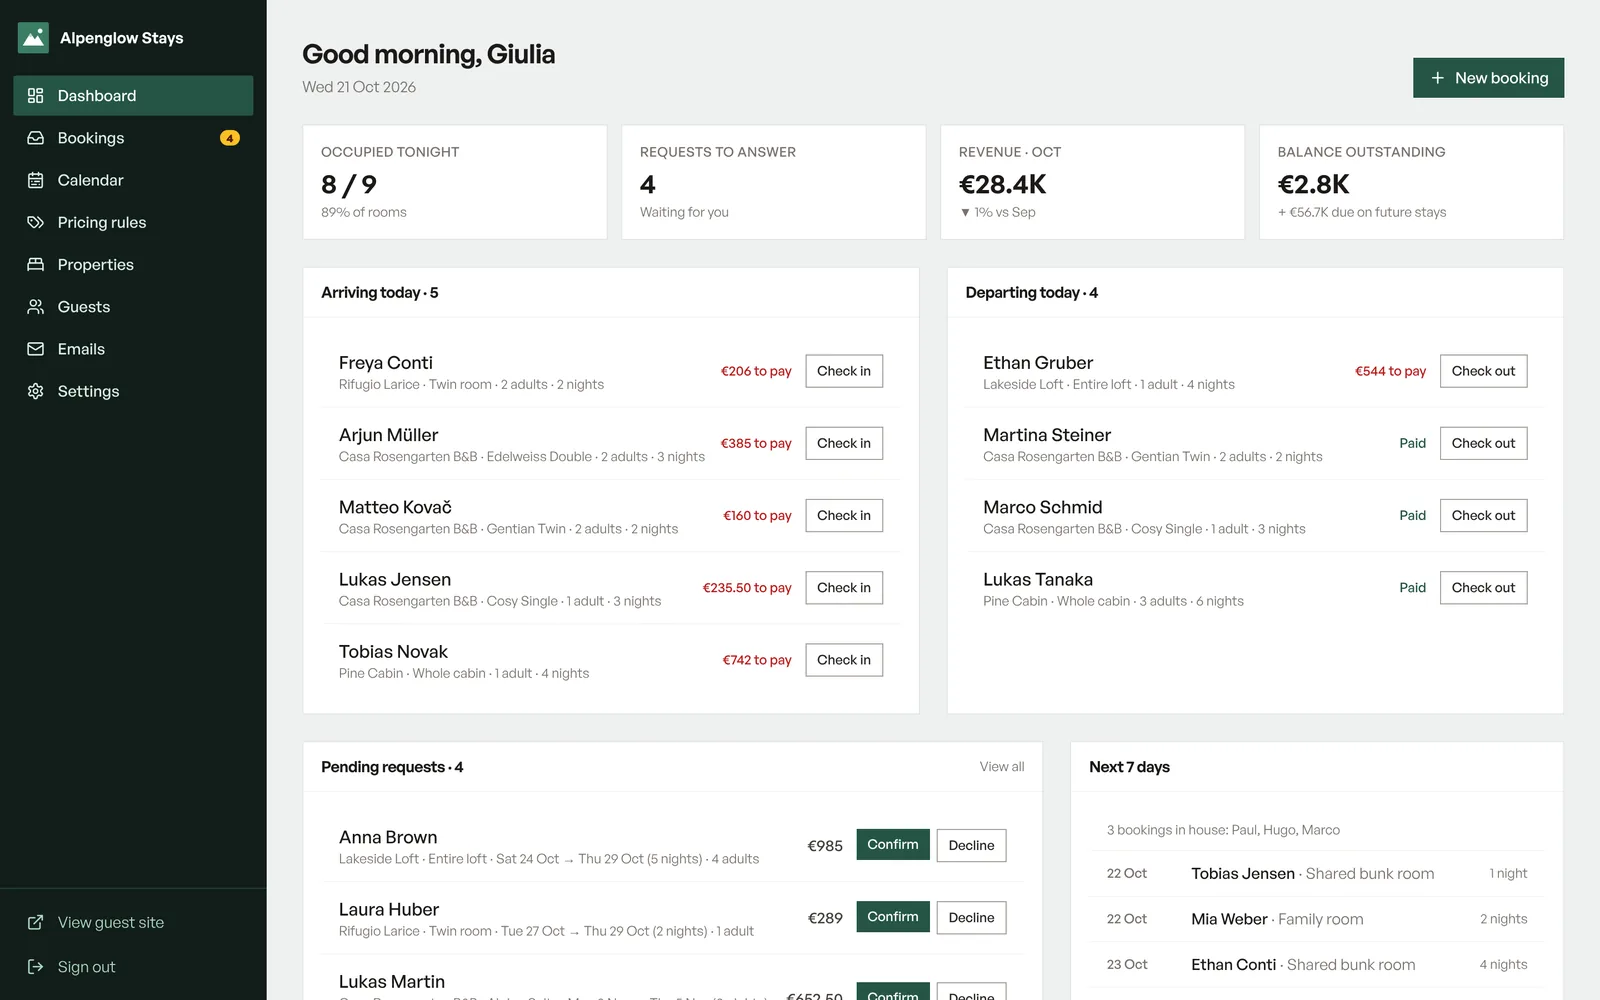Decline Laura Huber's request

coord(971,917)
